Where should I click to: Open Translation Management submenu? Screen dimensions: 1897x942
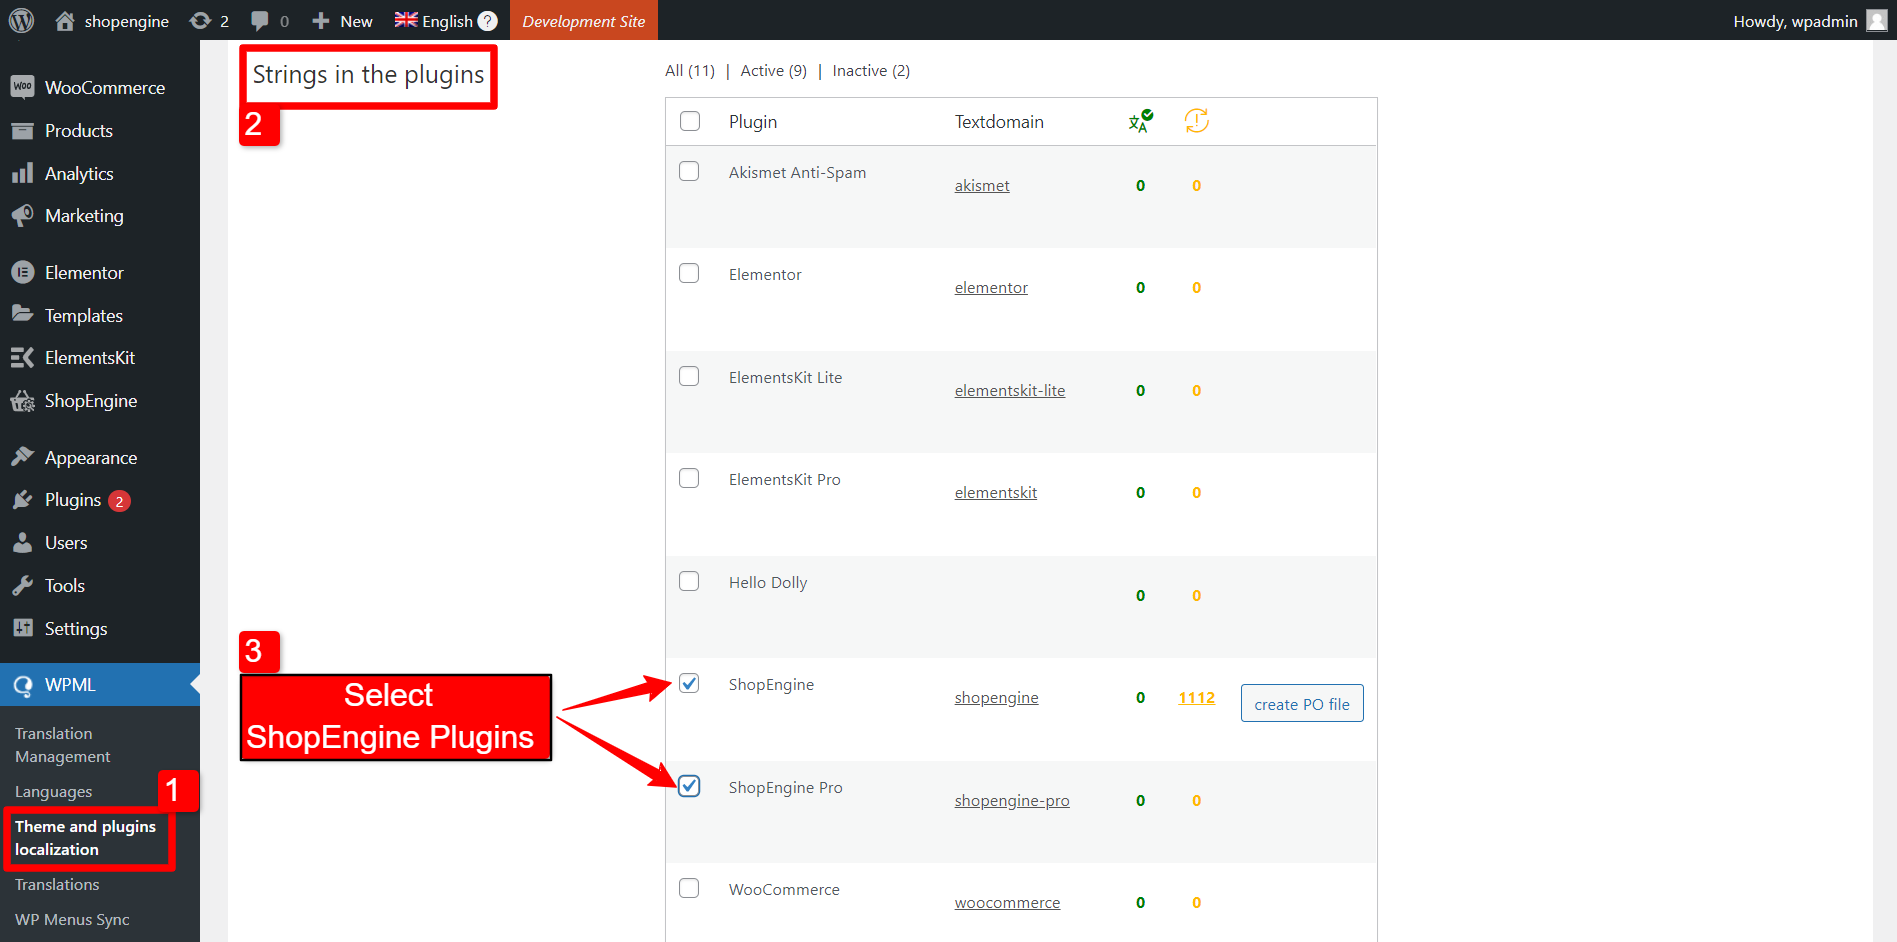(62, 745)
